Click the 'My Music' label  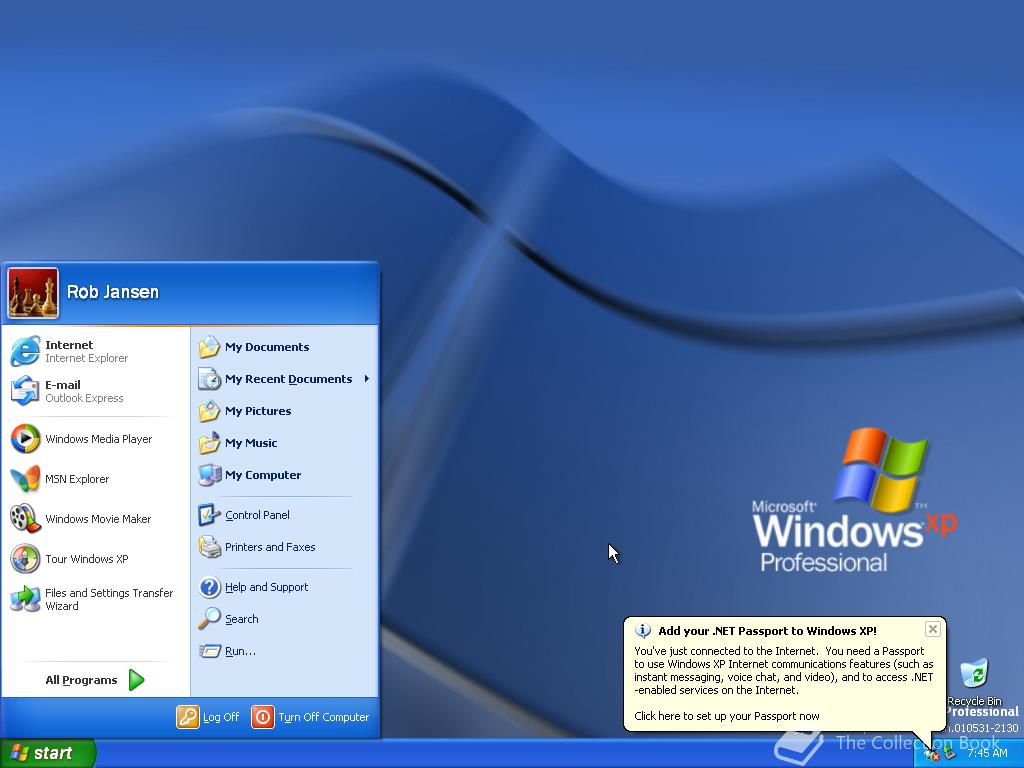251,443
